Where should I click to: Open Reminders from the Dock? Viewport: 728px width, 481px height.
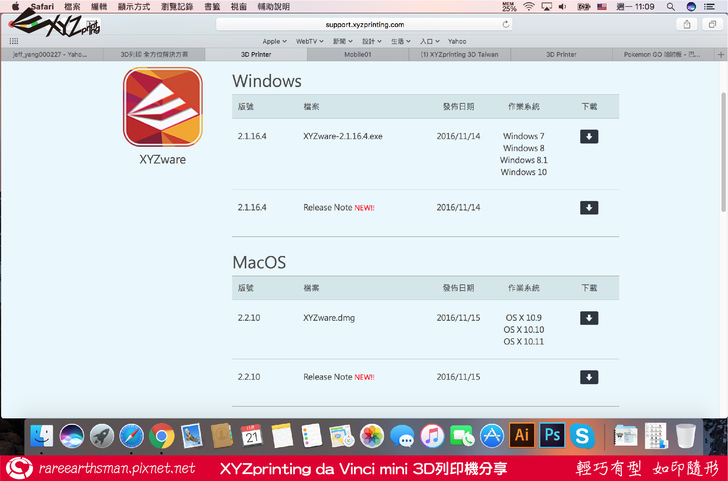pyautogui.click(x=312, y=436)
